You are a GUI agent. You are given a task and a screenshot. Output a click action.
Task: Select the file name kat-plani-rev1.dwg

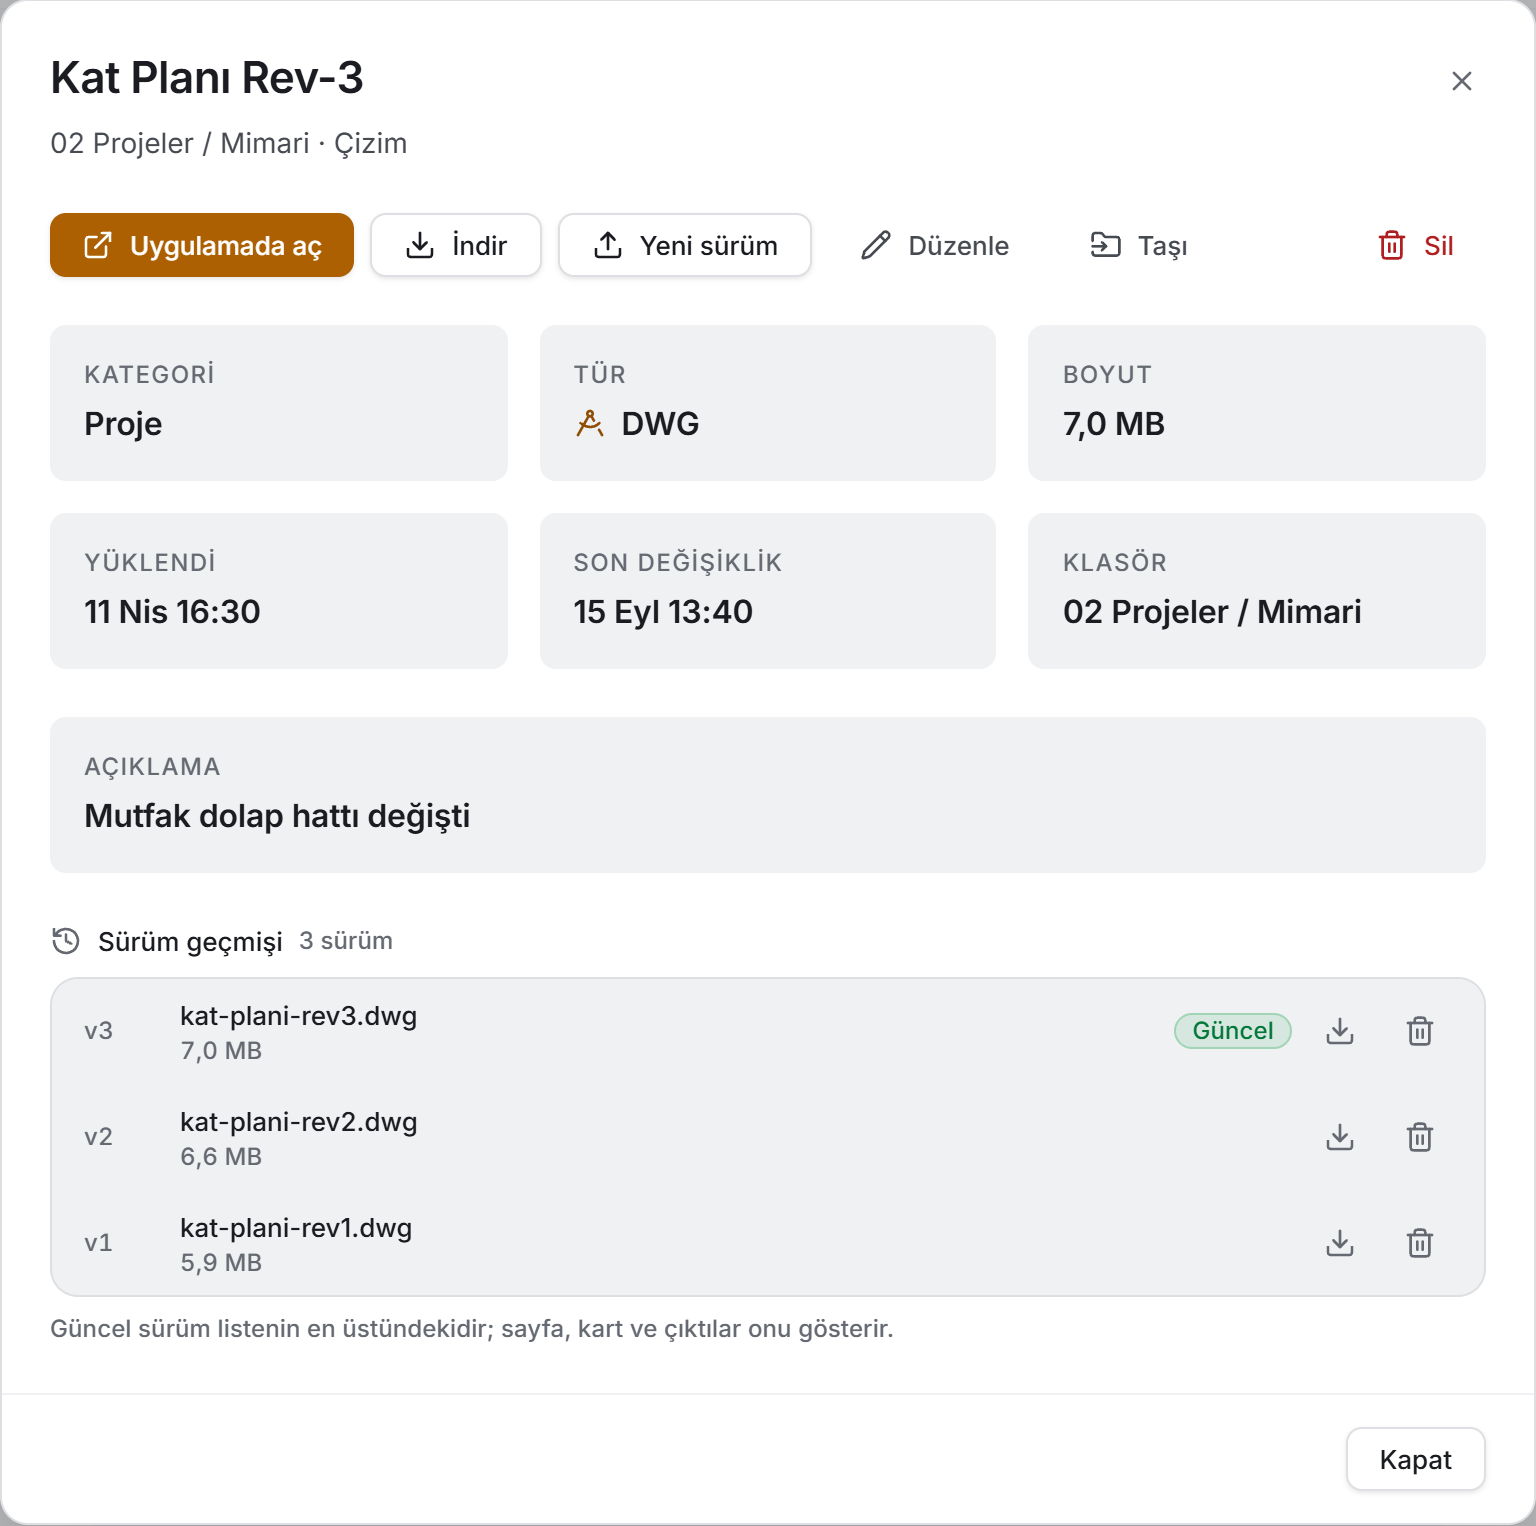pos(296,1228)
